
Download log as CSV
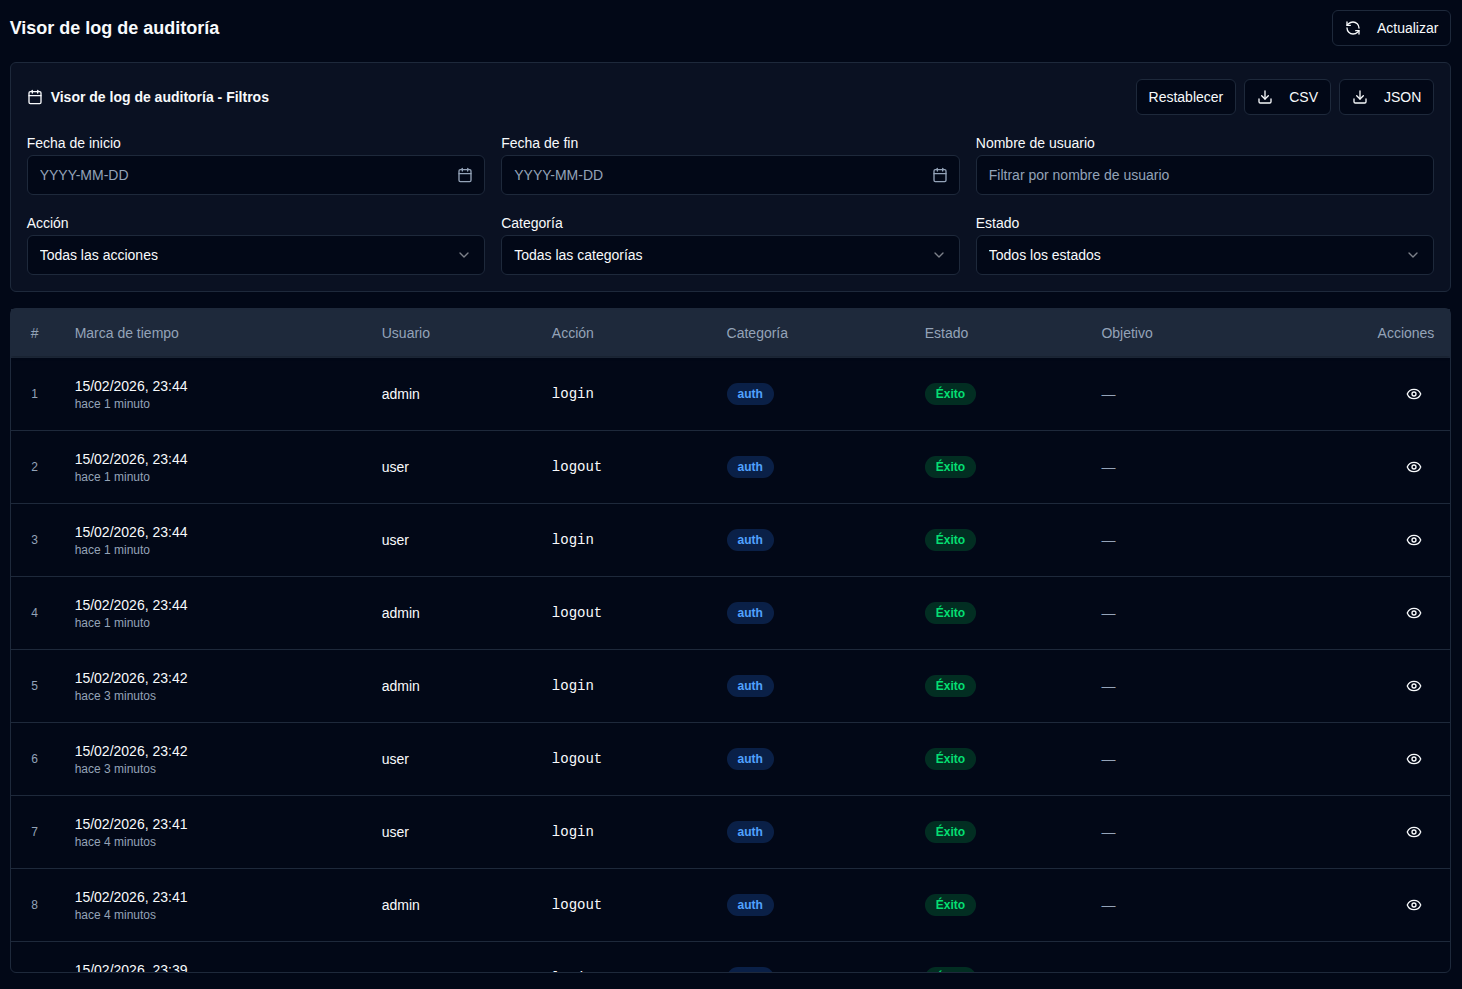(x=1286, y=97)
